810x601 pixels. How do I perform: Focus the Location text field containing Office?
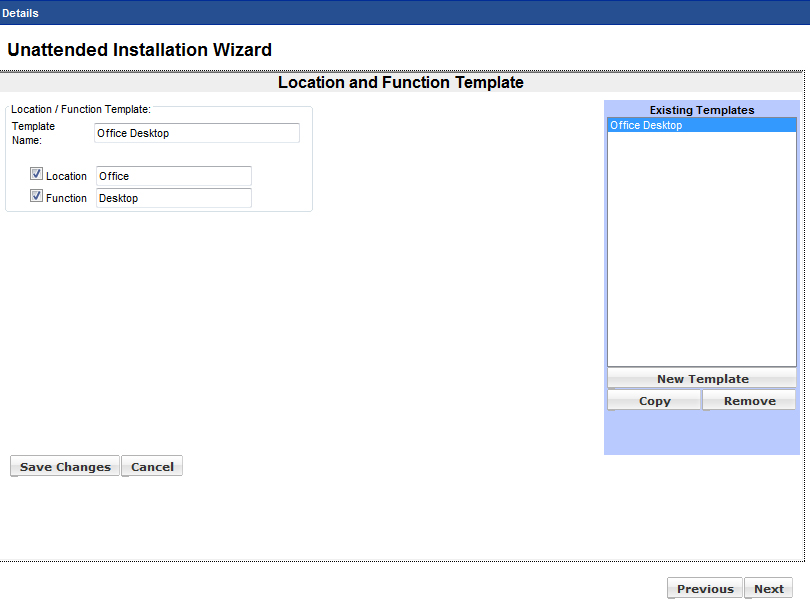pyautogui.click(x=173, y=176)
